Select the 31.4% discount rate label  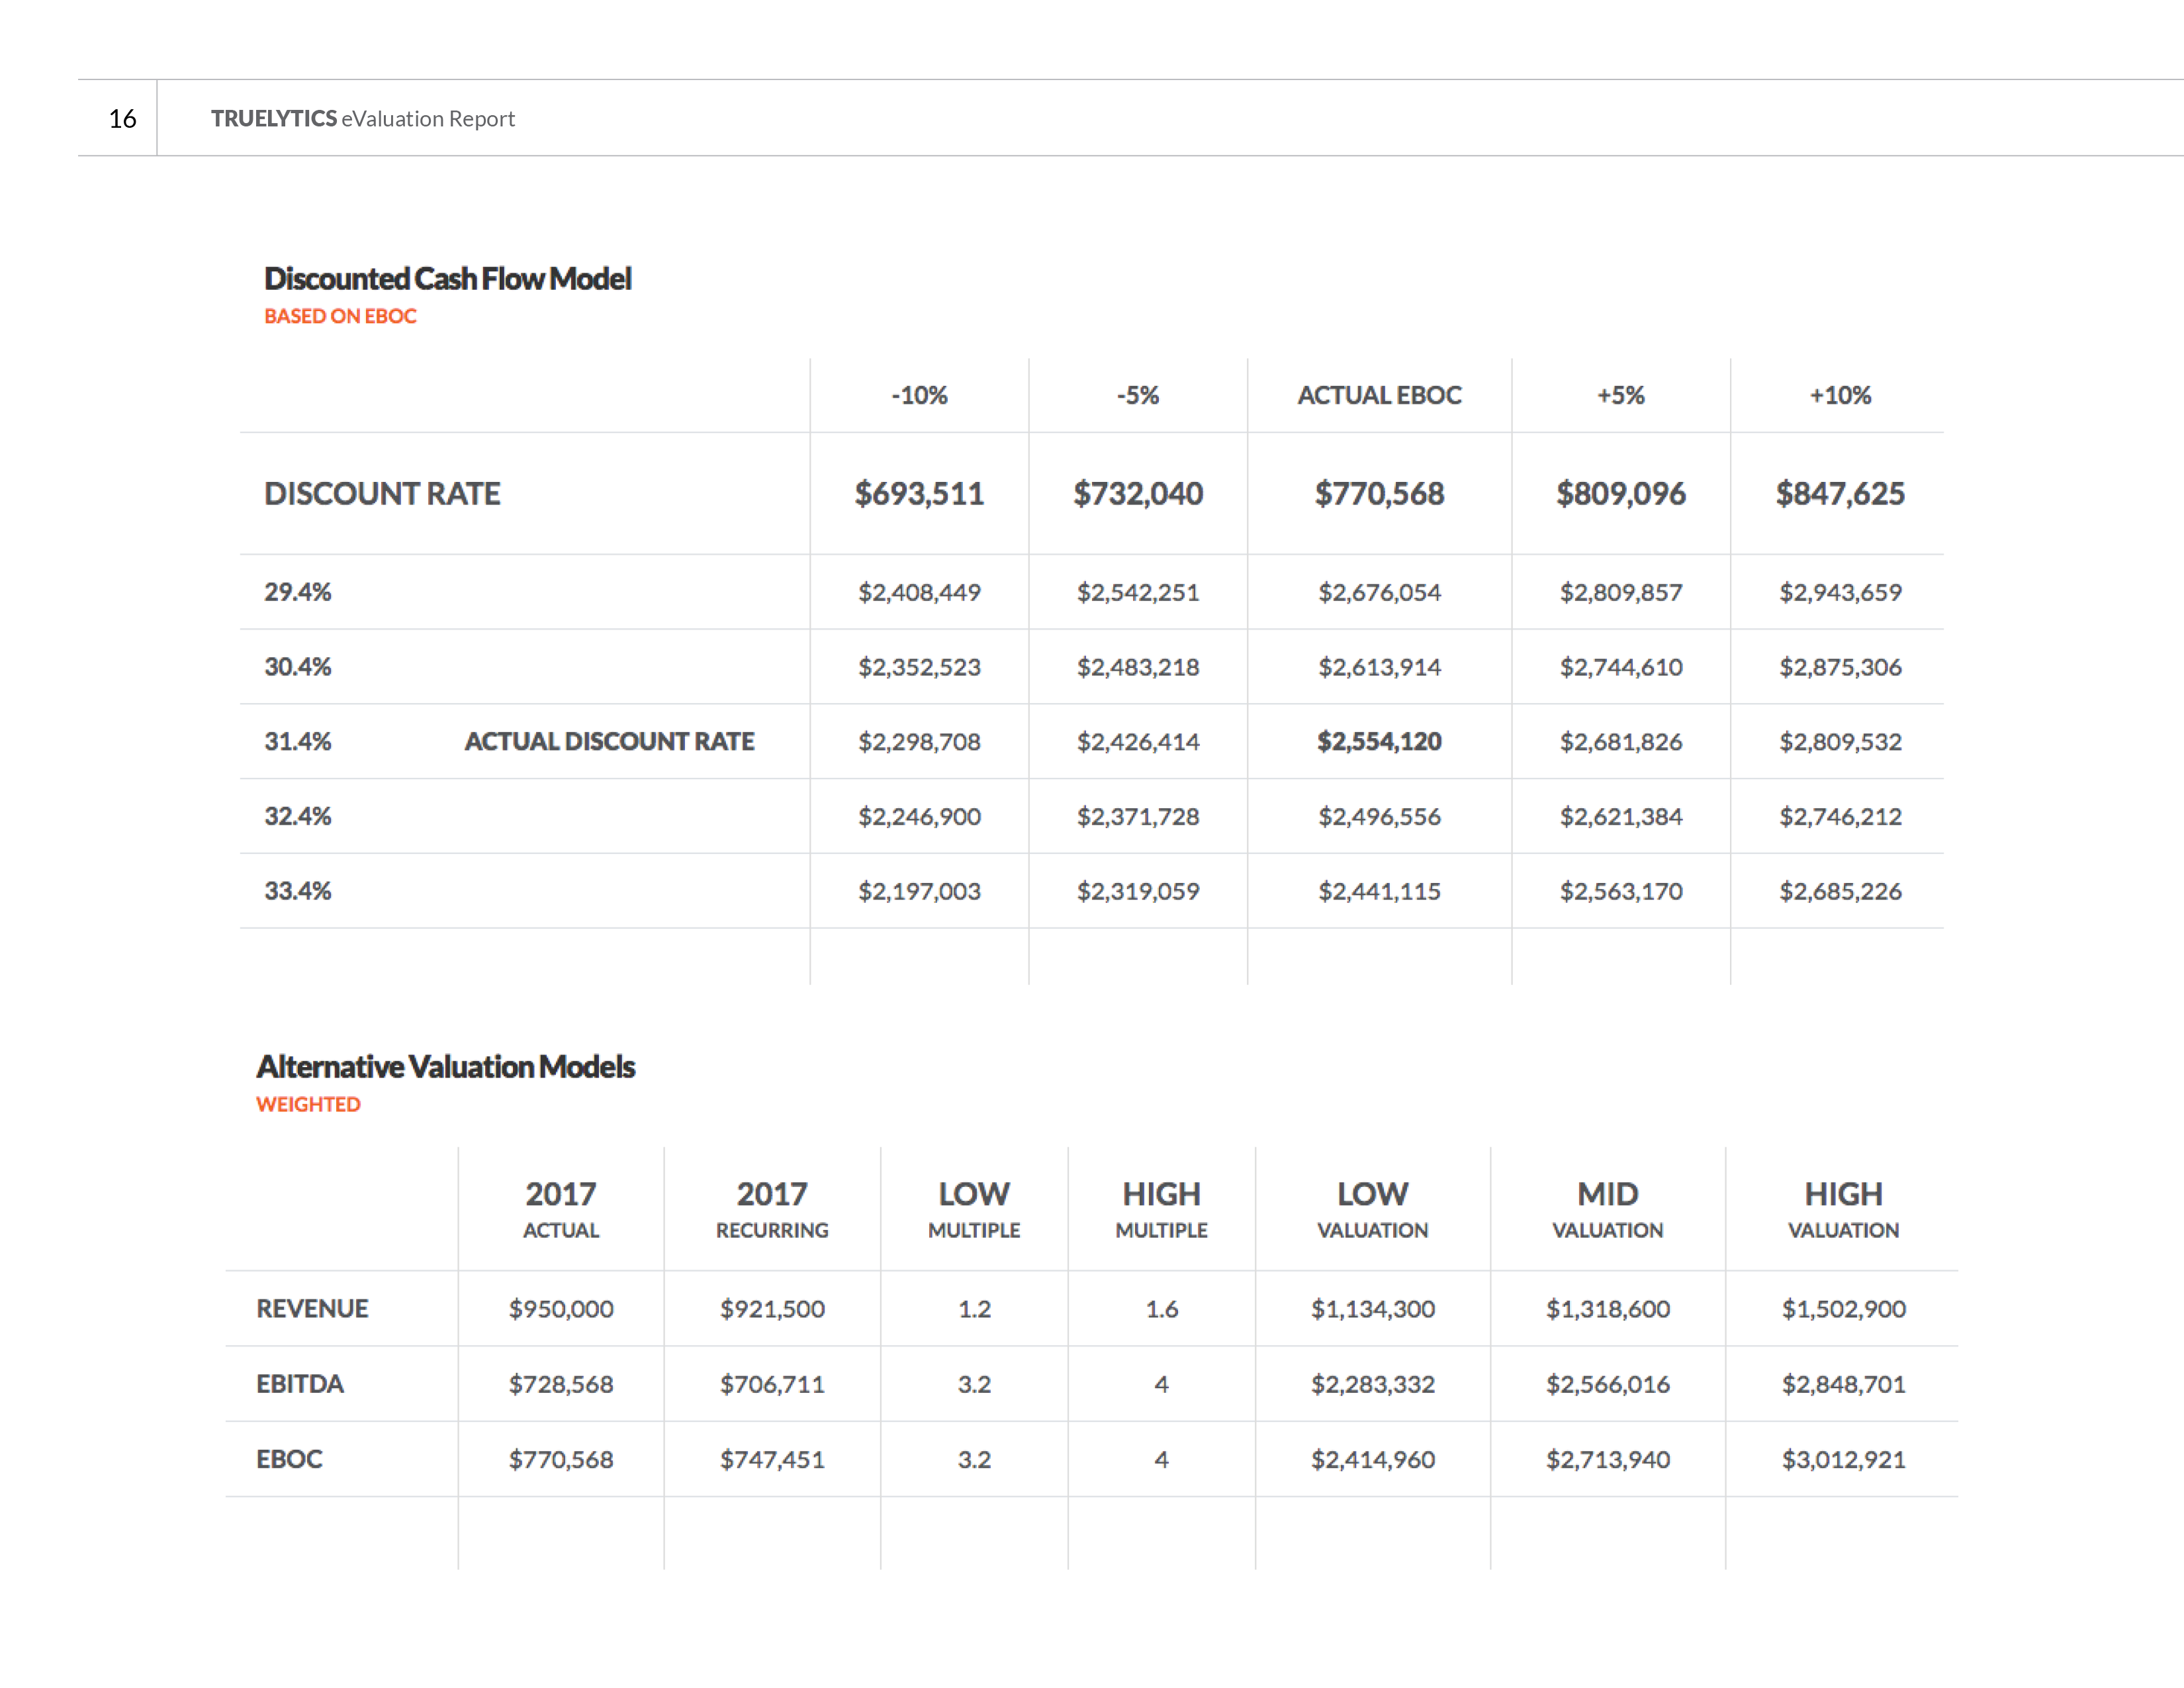297,742
